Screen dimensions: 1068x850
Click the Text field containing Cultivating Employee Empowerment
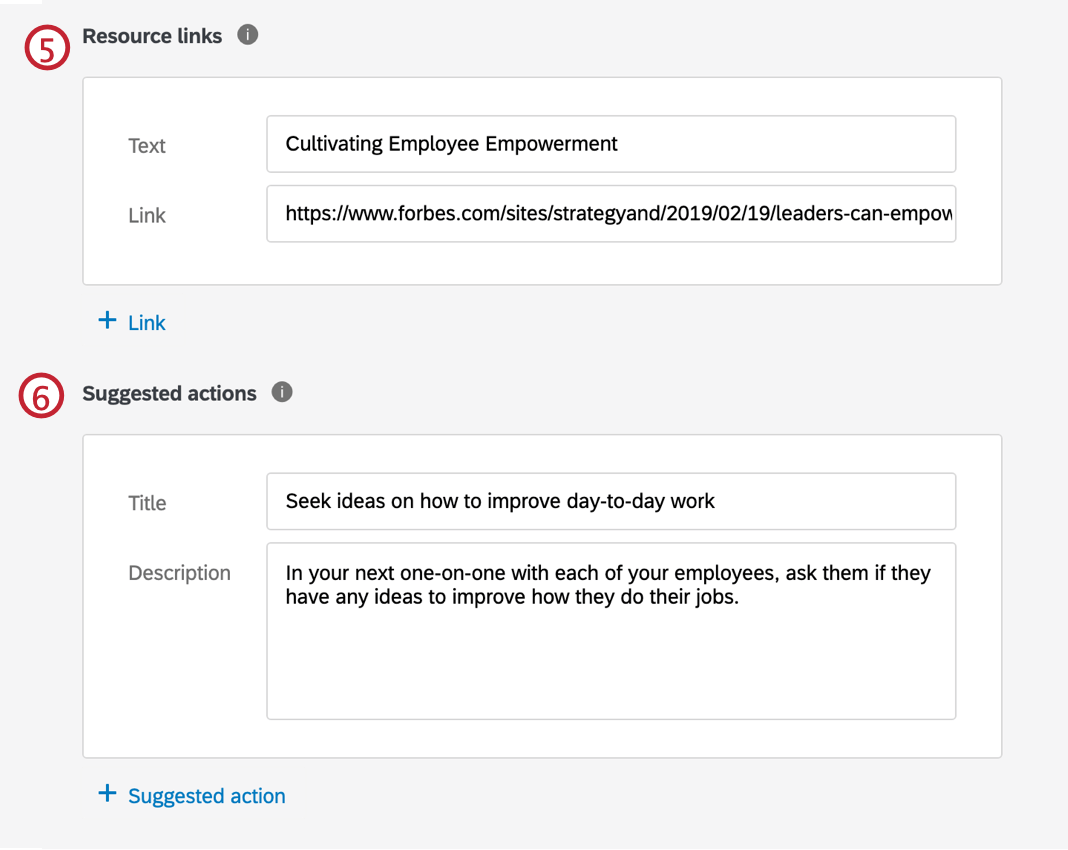610,143
